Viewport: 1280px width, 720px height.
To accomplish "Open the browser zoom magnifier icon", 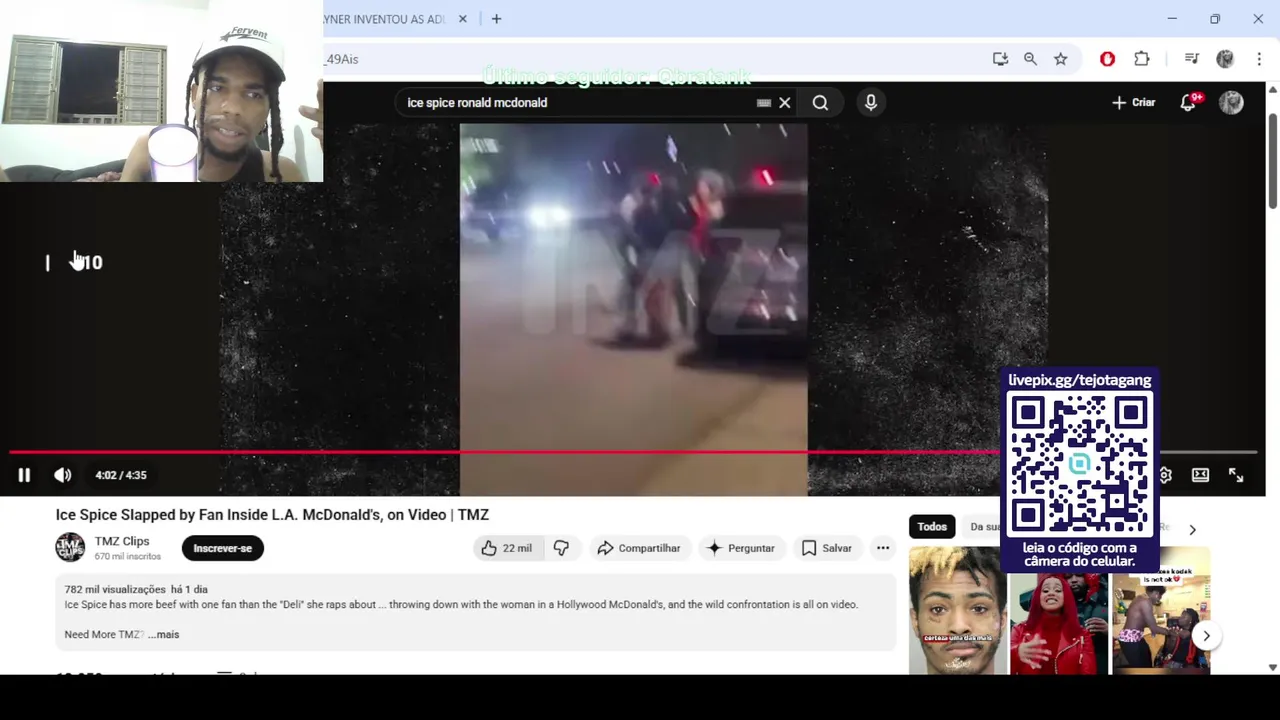I will pos(1030,59).
